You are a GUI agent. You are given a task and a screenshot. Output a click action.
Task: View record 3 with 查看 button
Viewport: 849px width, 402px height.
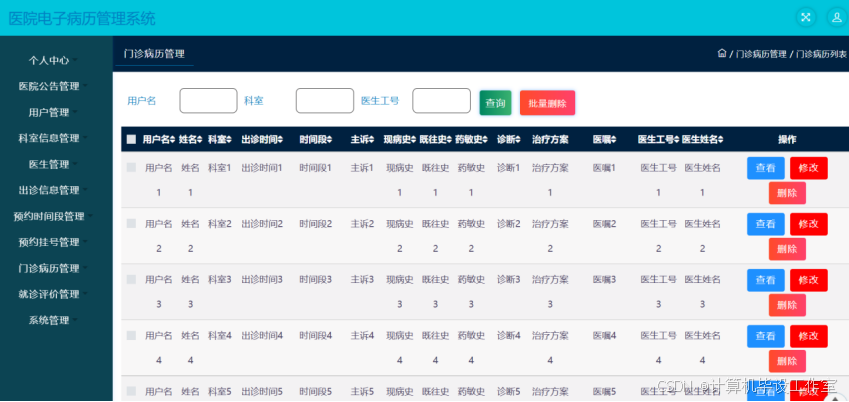(x=766, y=280)
